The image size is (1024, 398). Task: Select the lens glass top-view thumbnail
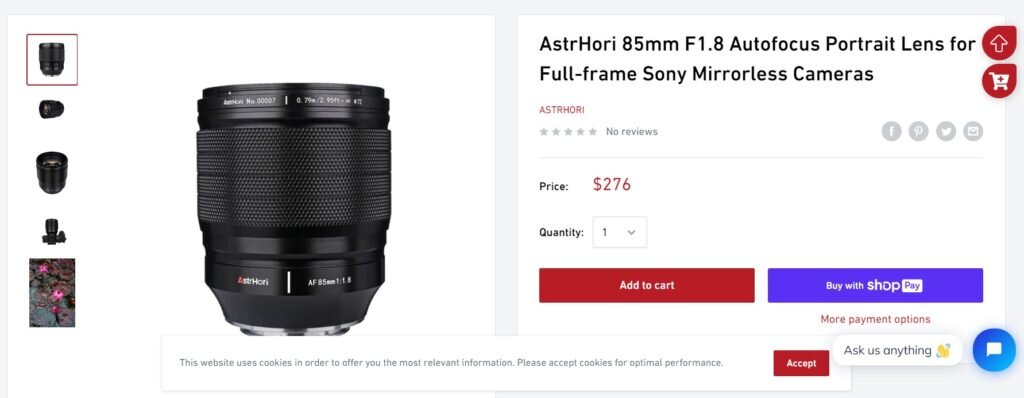click(x=52, y=172)
